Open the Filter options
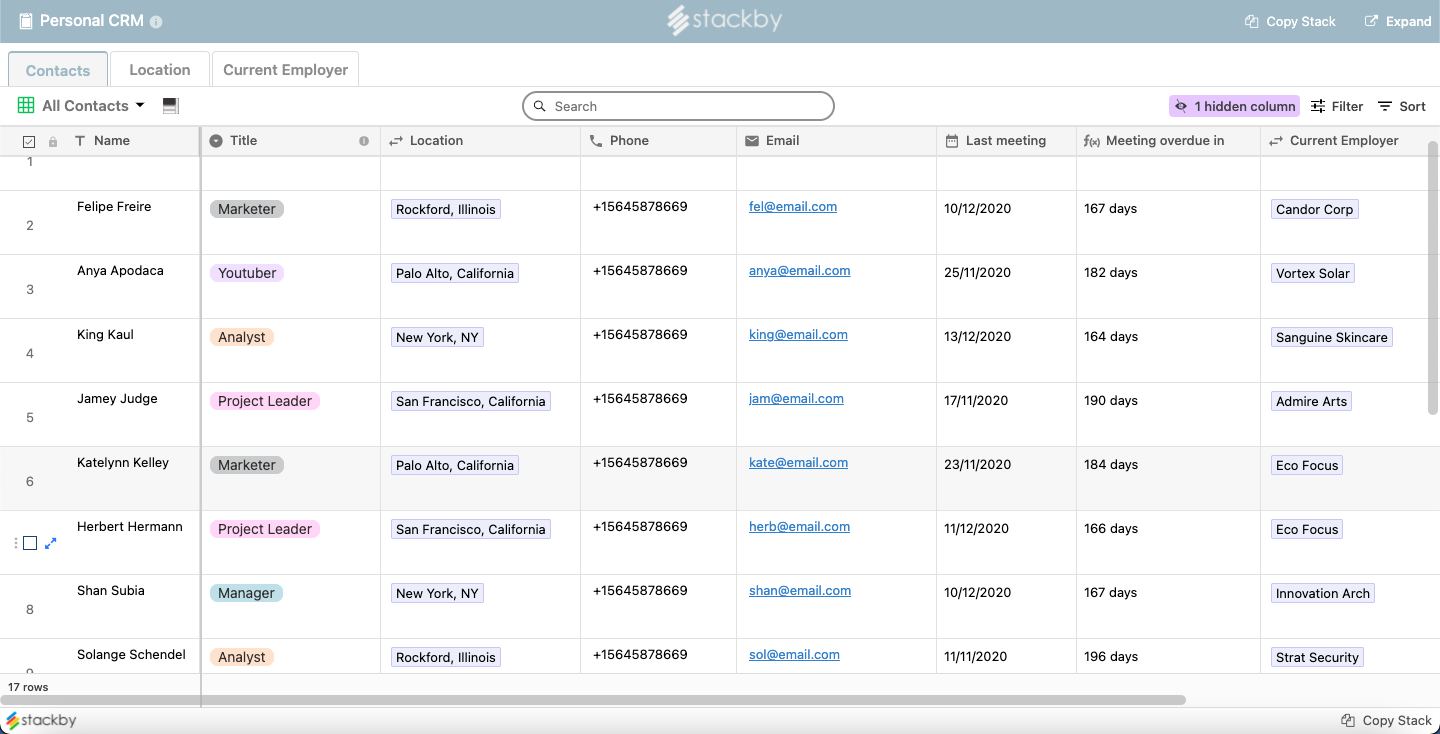Screen dimensions: 1440x734 (1337, 106)
